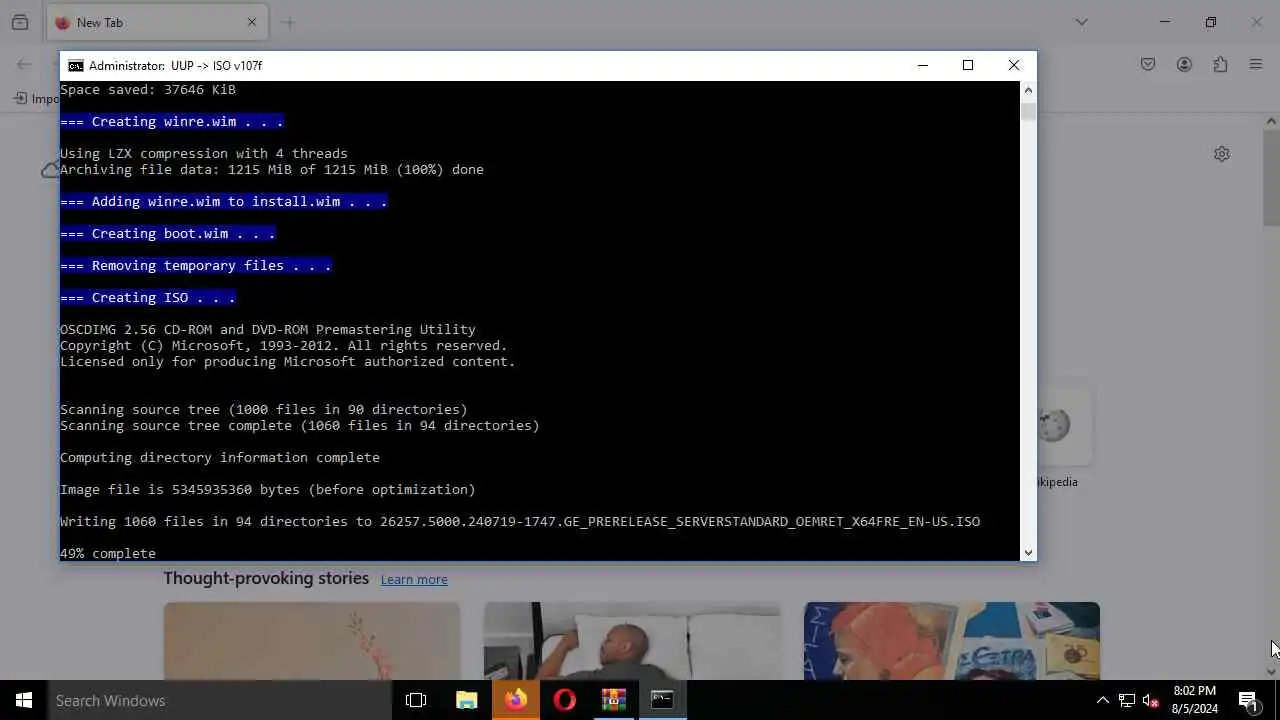Open the first story card thumbnail
This screenshot has height=720, width=1280.
[x=312, y=640]
